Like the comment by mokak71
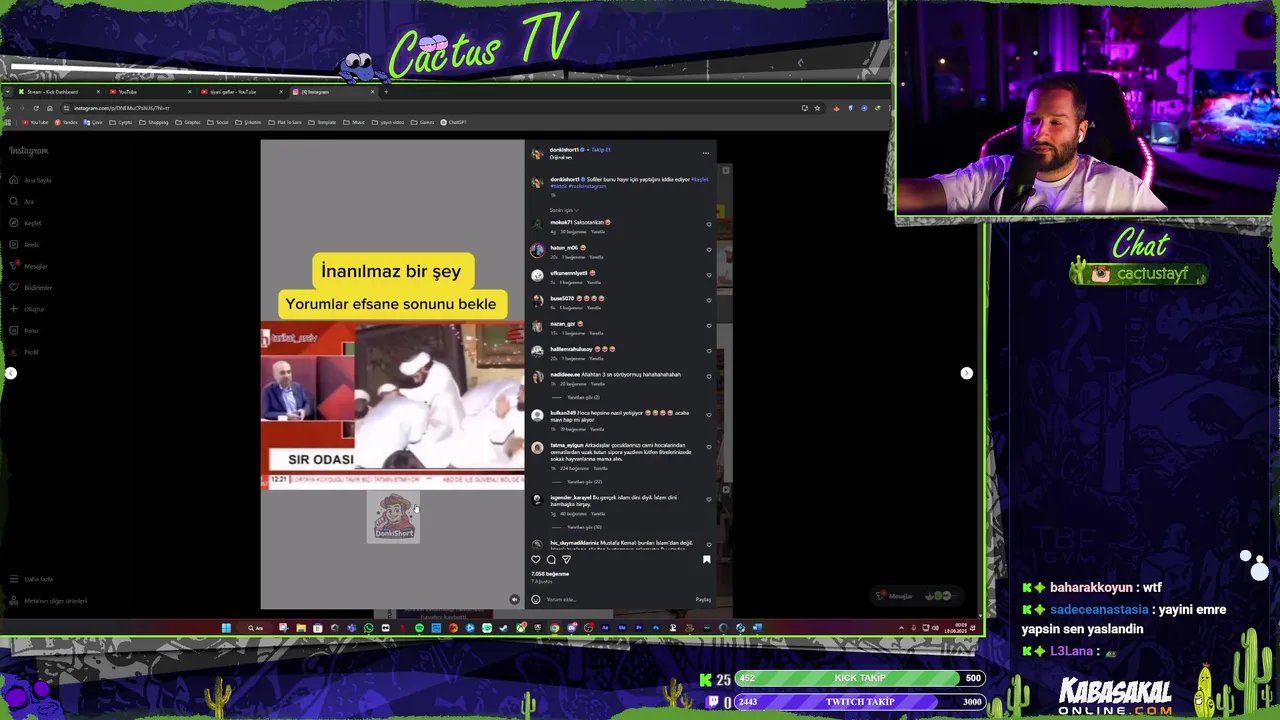 (709, 225)
